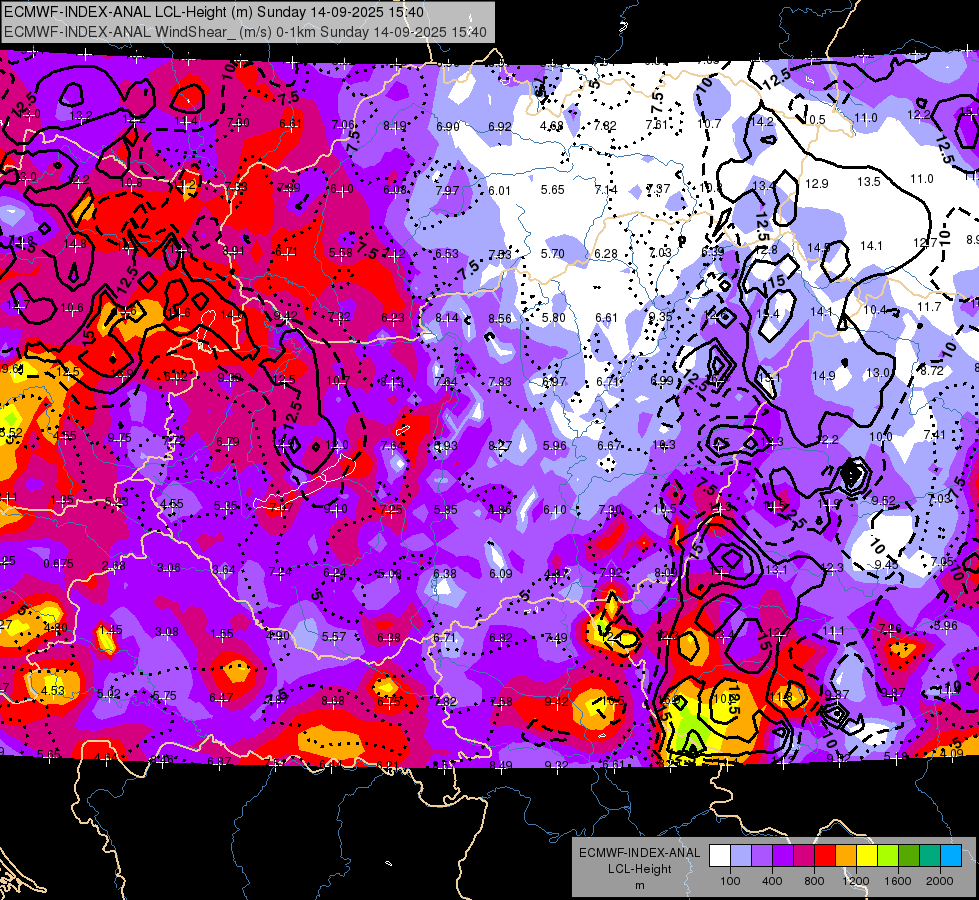This screenshot has width=979, height=900.
Task: Select the red legend color swatch
Action: [x=825, y=856]
